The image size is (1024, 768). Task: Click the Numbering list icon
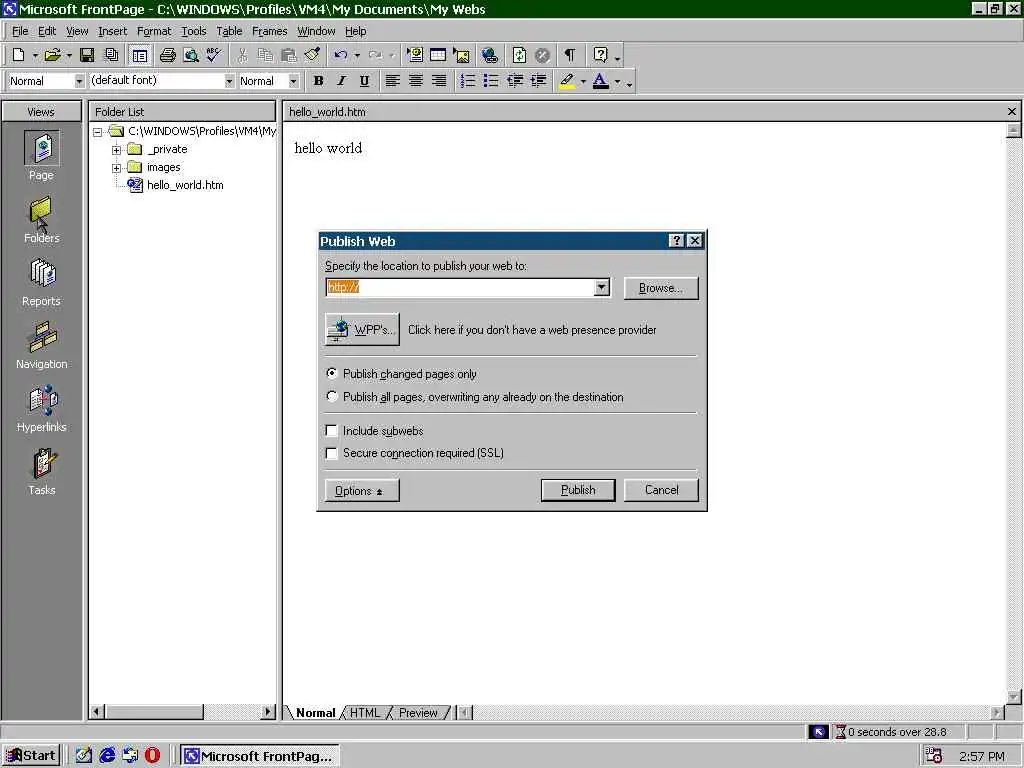pos(468,81)
